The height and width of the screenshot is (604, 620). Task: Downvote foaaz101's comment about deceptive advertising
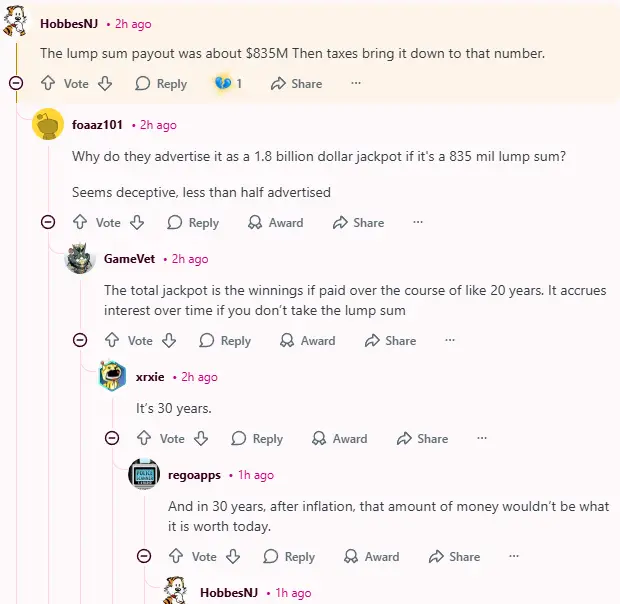138,223
